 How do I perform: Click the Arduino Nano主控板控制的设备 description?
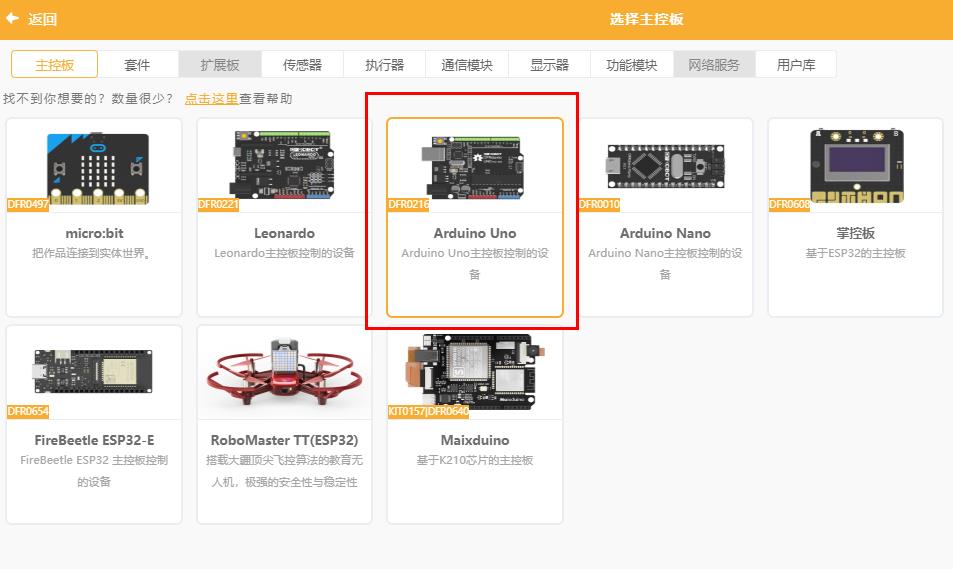click(666, 263)
